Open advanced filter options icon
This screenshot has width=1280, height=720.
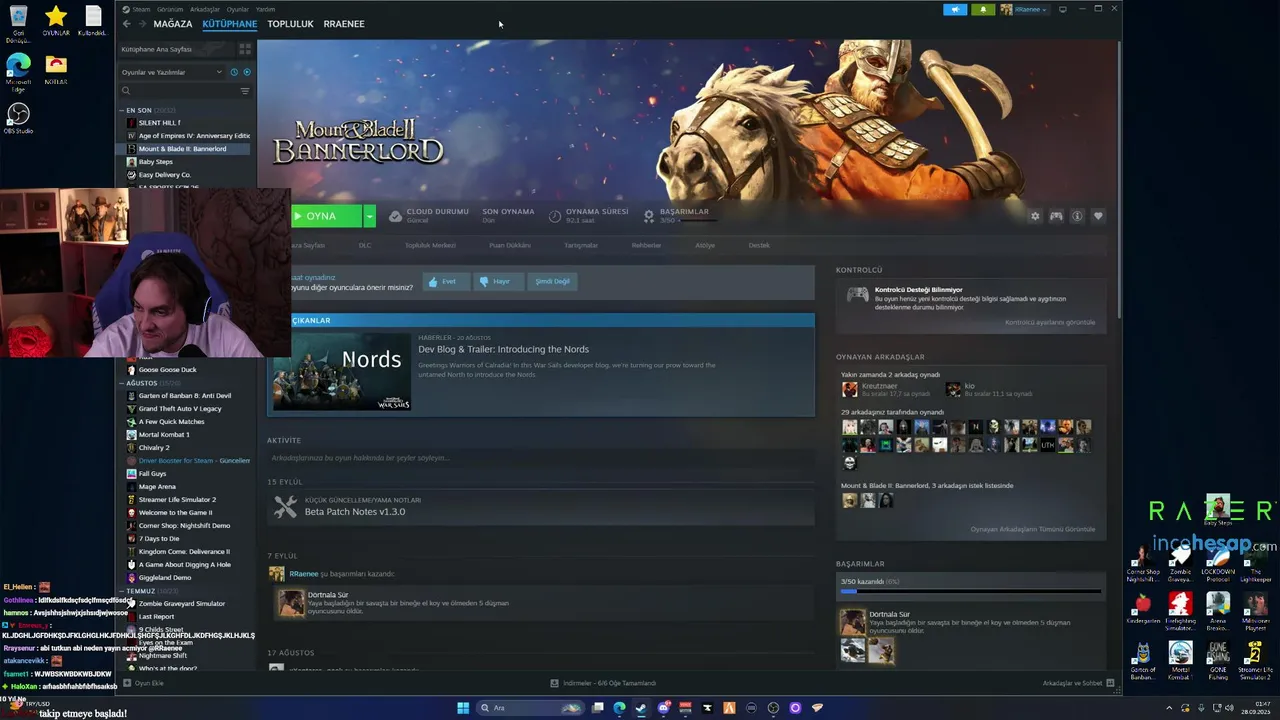[x=245, y=91]
